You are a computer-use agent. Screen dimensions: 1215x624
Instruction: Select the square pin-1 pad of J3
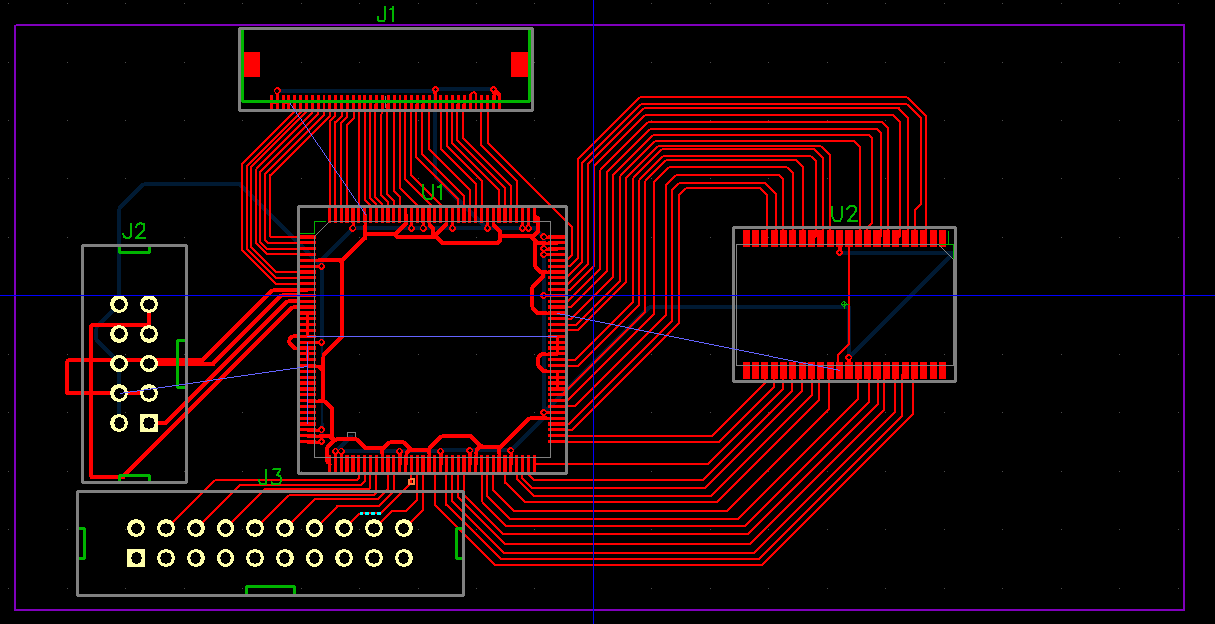[x=136, y=558]
